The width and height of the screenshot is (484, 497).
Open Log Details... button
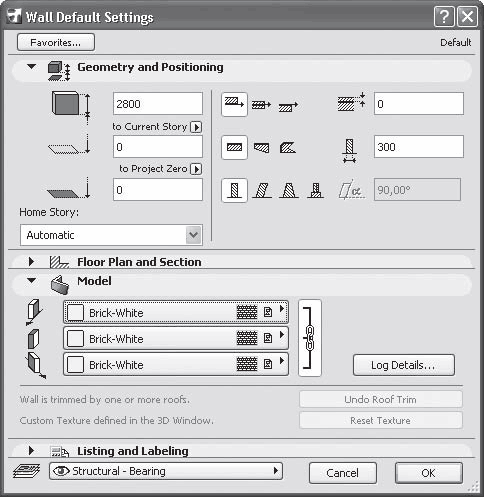[404, 365]
